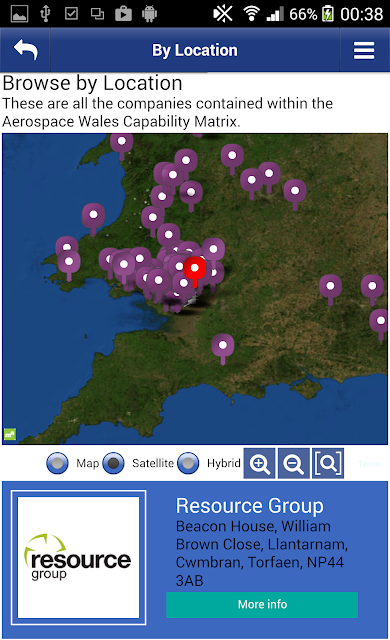Select the Hybrid view radio button
The height and width of the screenshot is (640, 390).
point(188,463)
